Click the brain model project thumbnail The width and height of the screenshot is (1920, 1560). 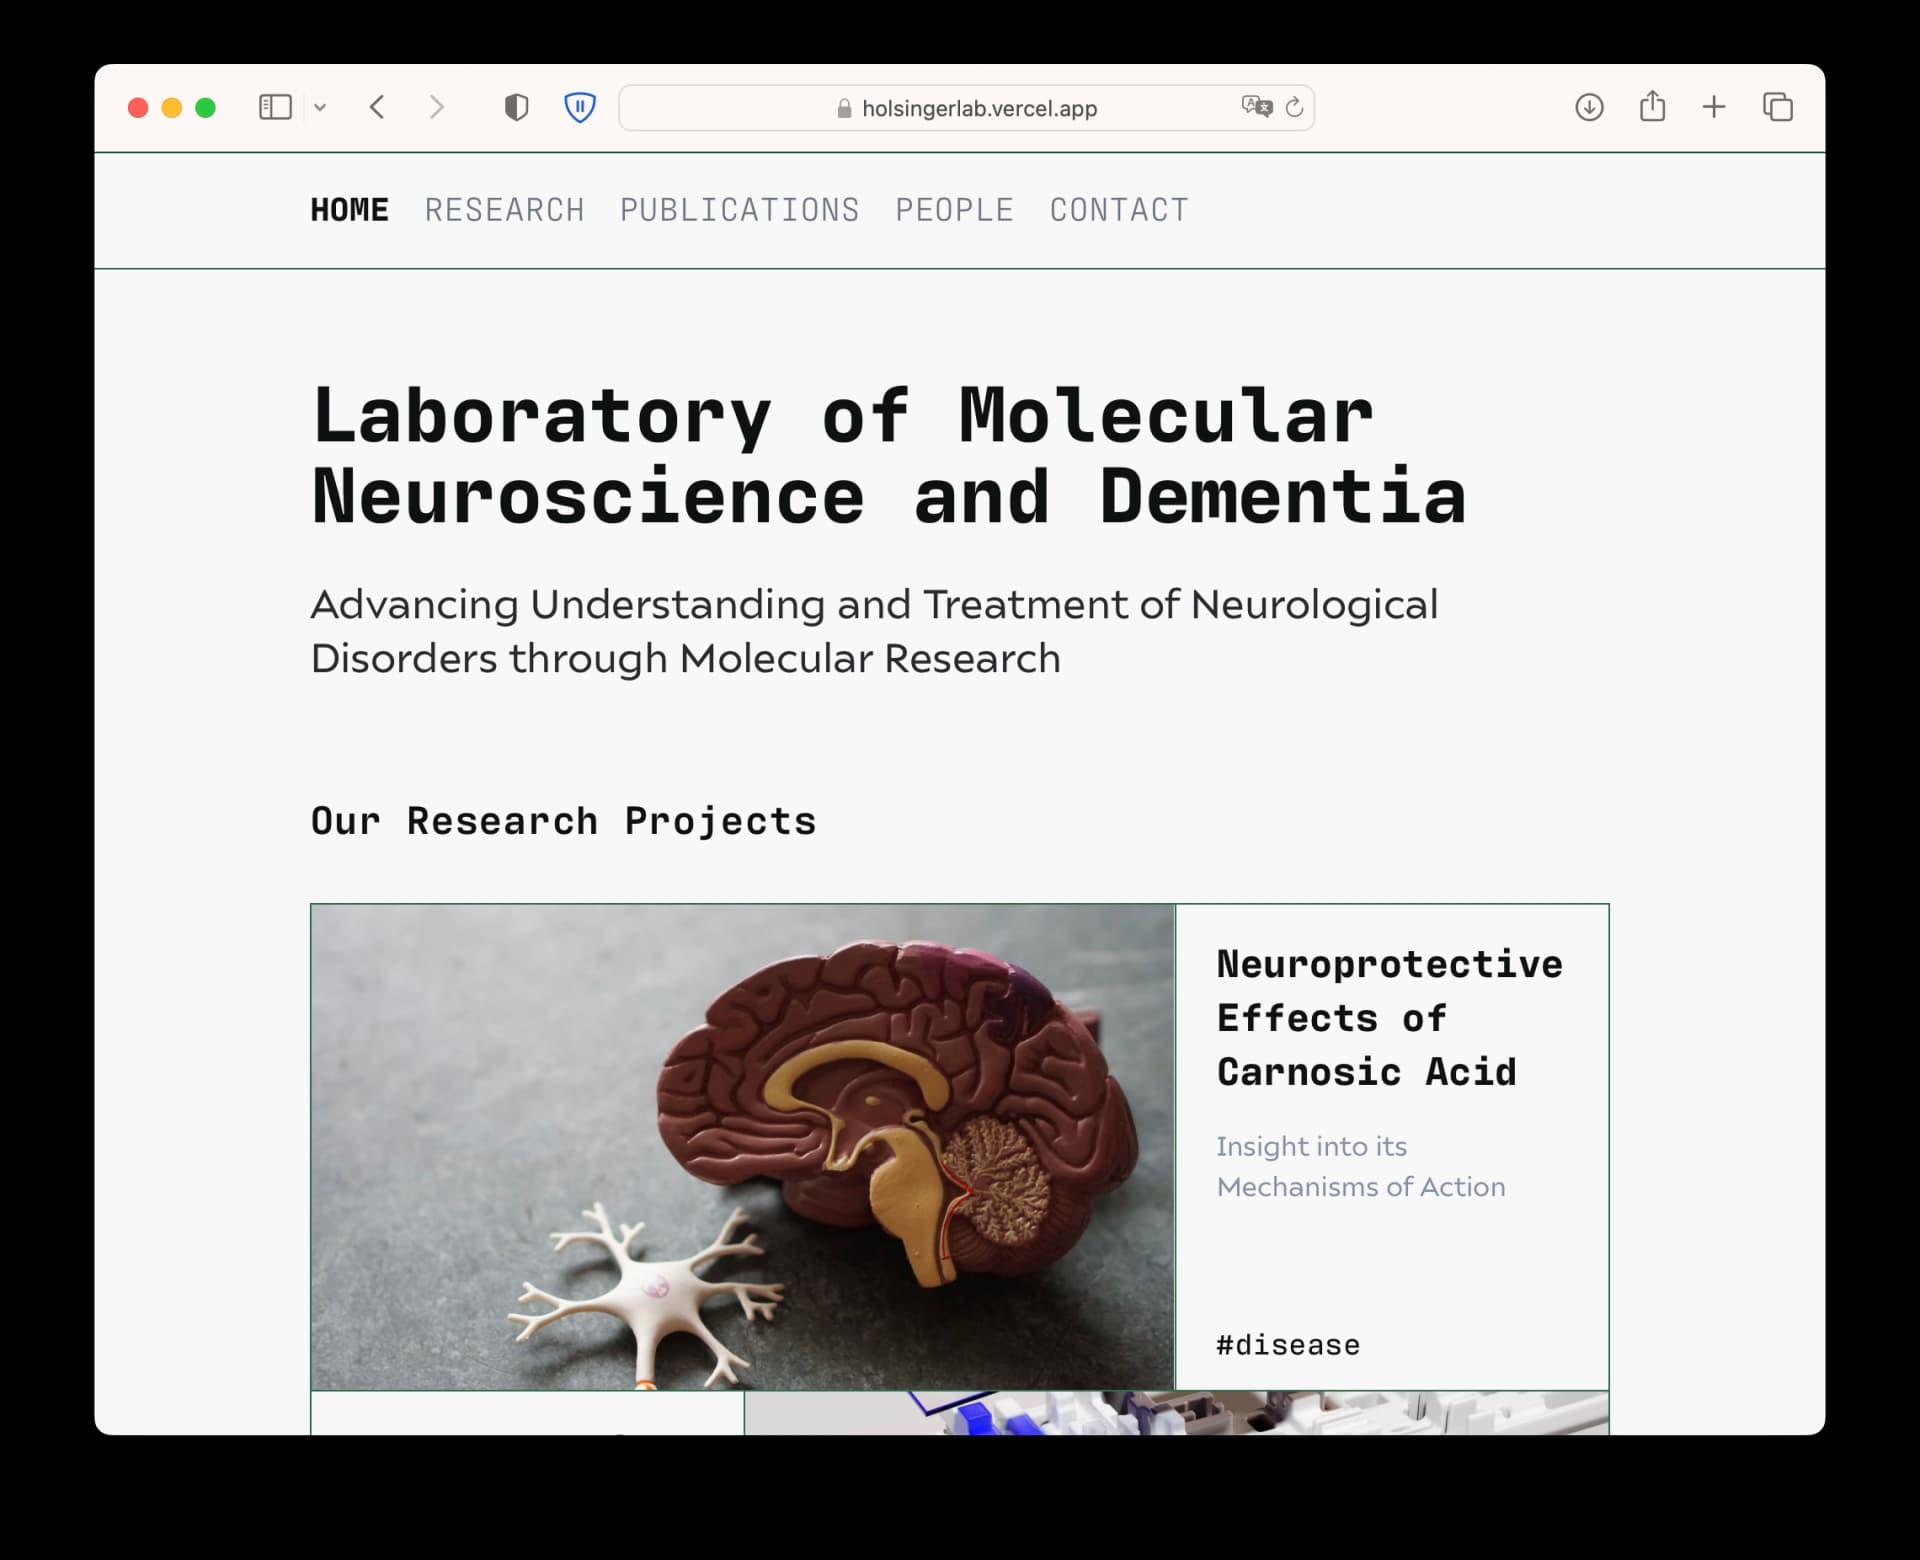point(742,1146)
